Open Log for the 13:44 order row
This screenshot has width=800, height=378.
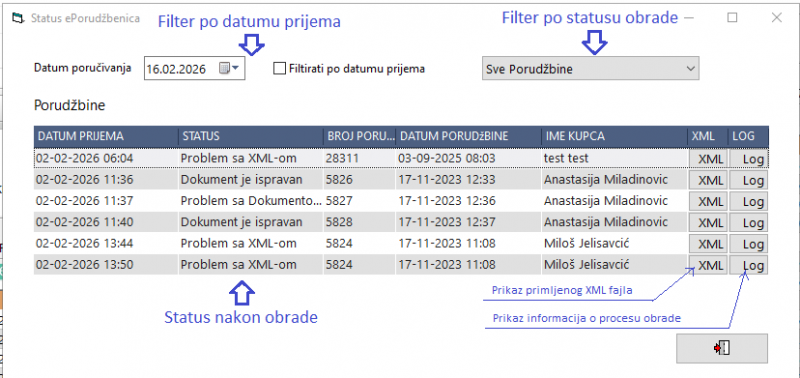coord(748,244)
